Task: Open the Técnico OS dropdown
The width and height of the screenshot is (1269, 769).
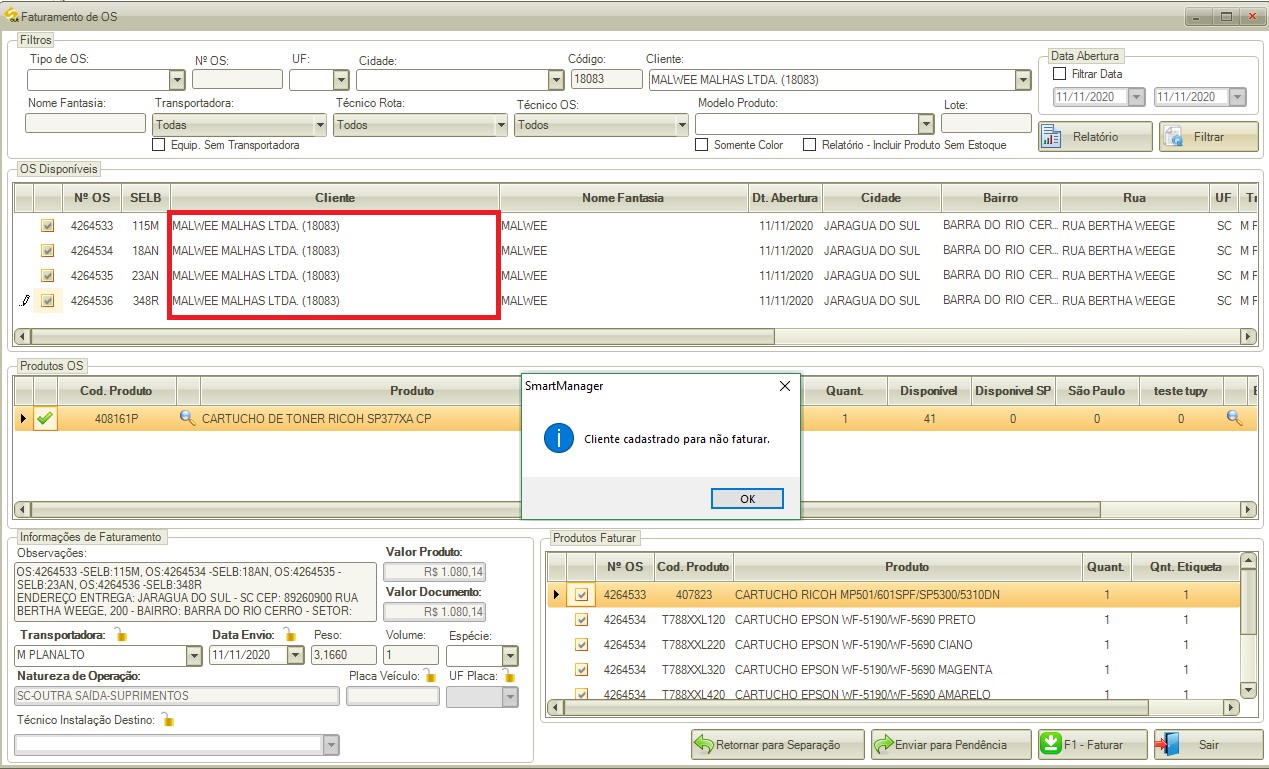Action: point(682,125)
